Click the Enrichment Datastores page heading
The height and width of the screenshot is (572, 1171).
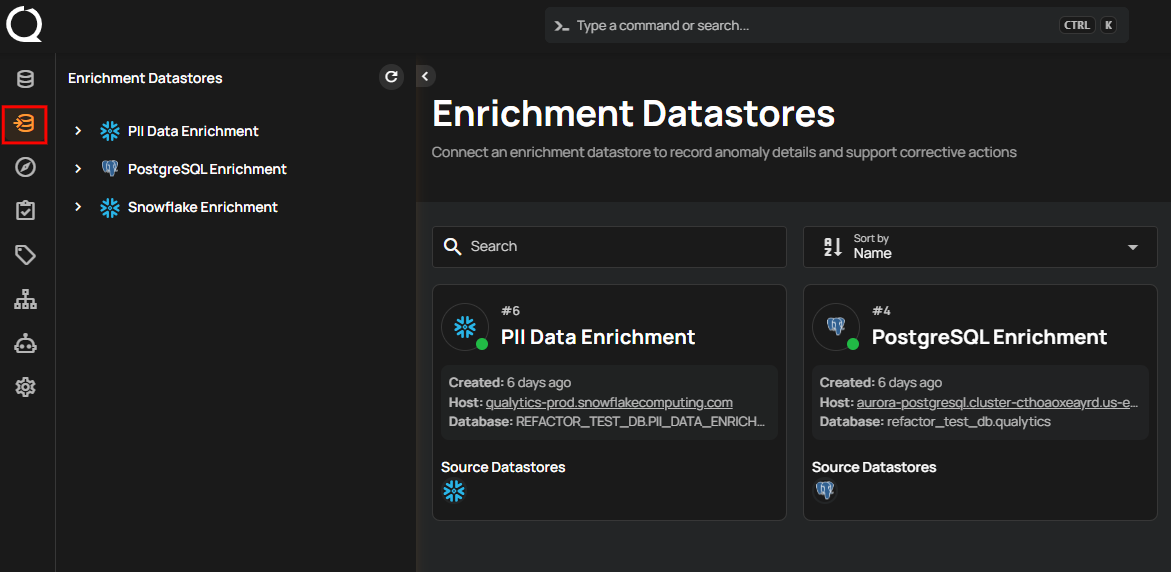(x=633, y=114)
